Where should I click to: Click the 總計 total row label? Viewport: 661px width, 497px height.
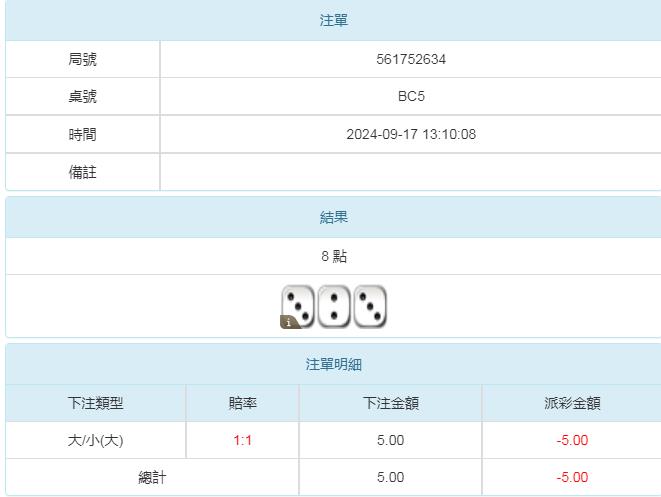[152, 477]
